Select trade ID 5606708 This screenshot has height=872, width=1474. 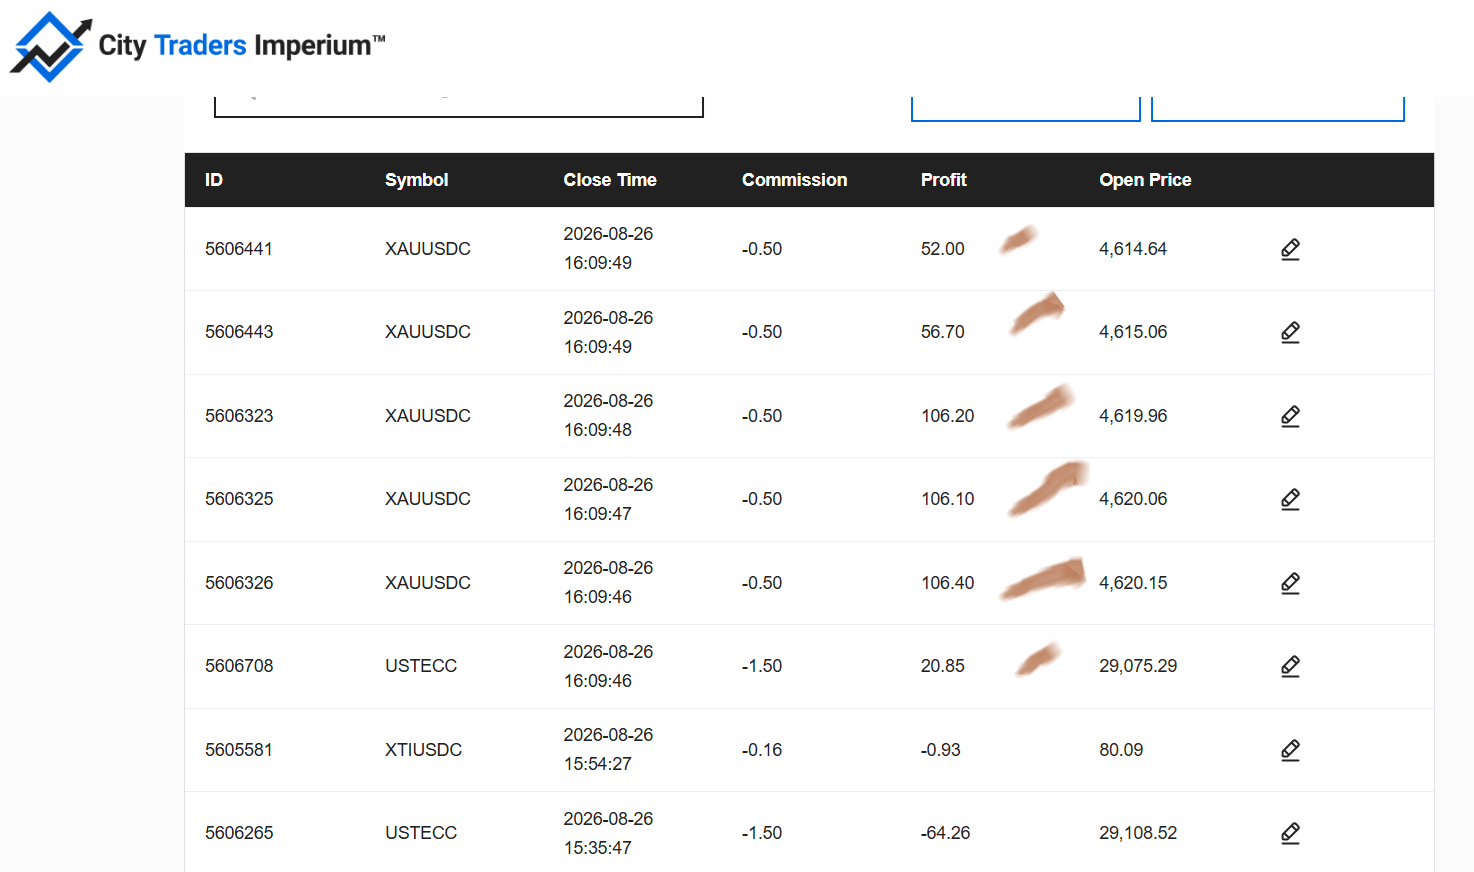239,666
